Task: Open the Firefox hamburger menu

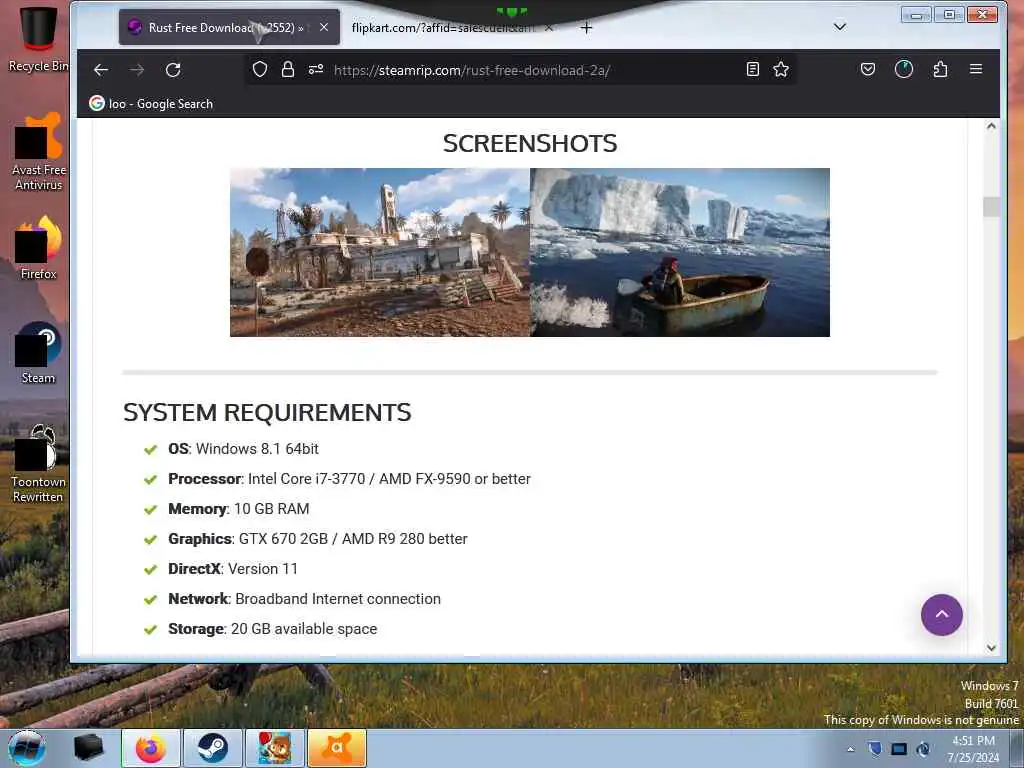Action: point(976,69)
